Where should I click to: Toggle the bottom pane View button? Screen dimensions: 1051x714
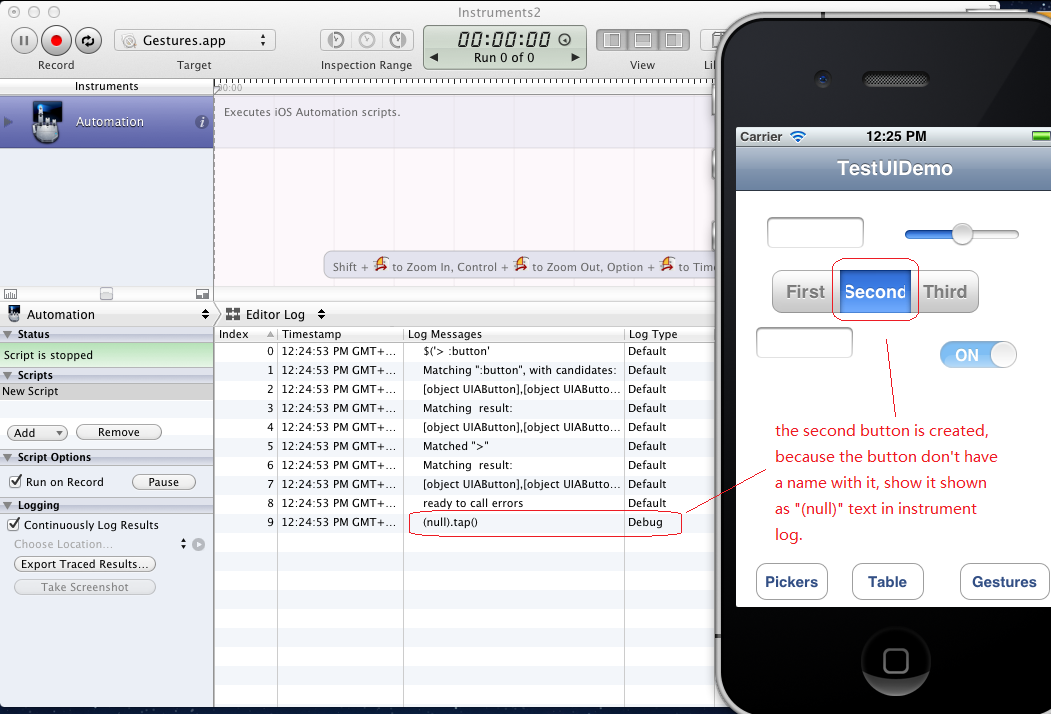tap(643, 40)
